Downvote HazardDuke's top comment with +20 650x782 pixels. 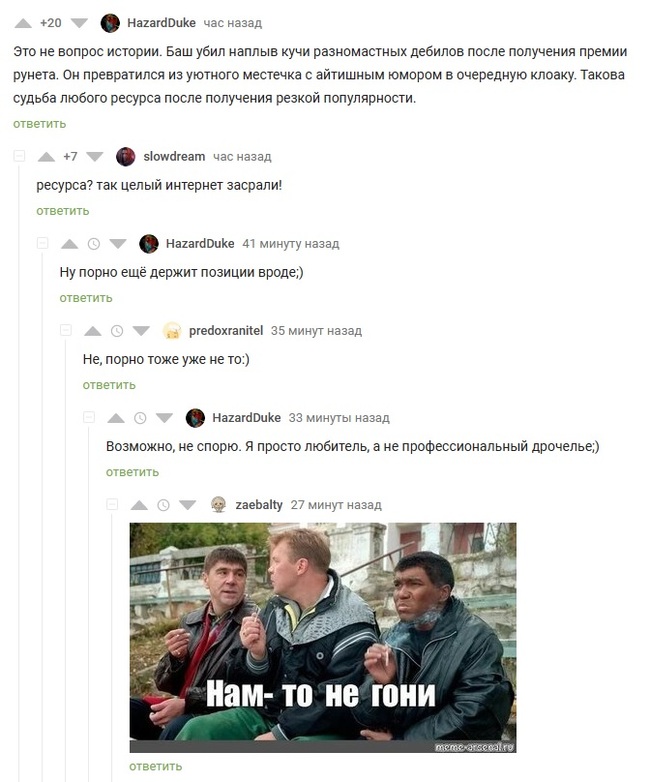click(79, 23)
